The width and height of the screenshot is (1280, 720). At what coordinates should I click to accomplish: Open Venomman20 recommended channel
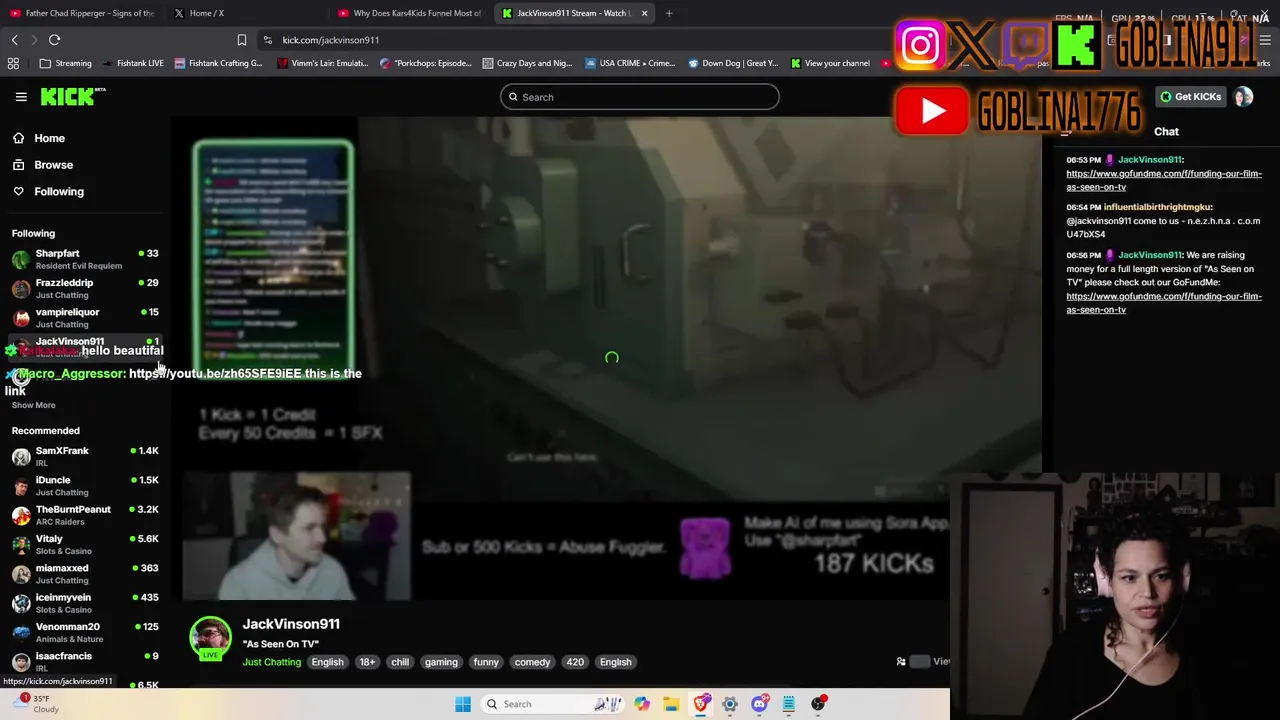pyautogui.click(x=85, y=632)
